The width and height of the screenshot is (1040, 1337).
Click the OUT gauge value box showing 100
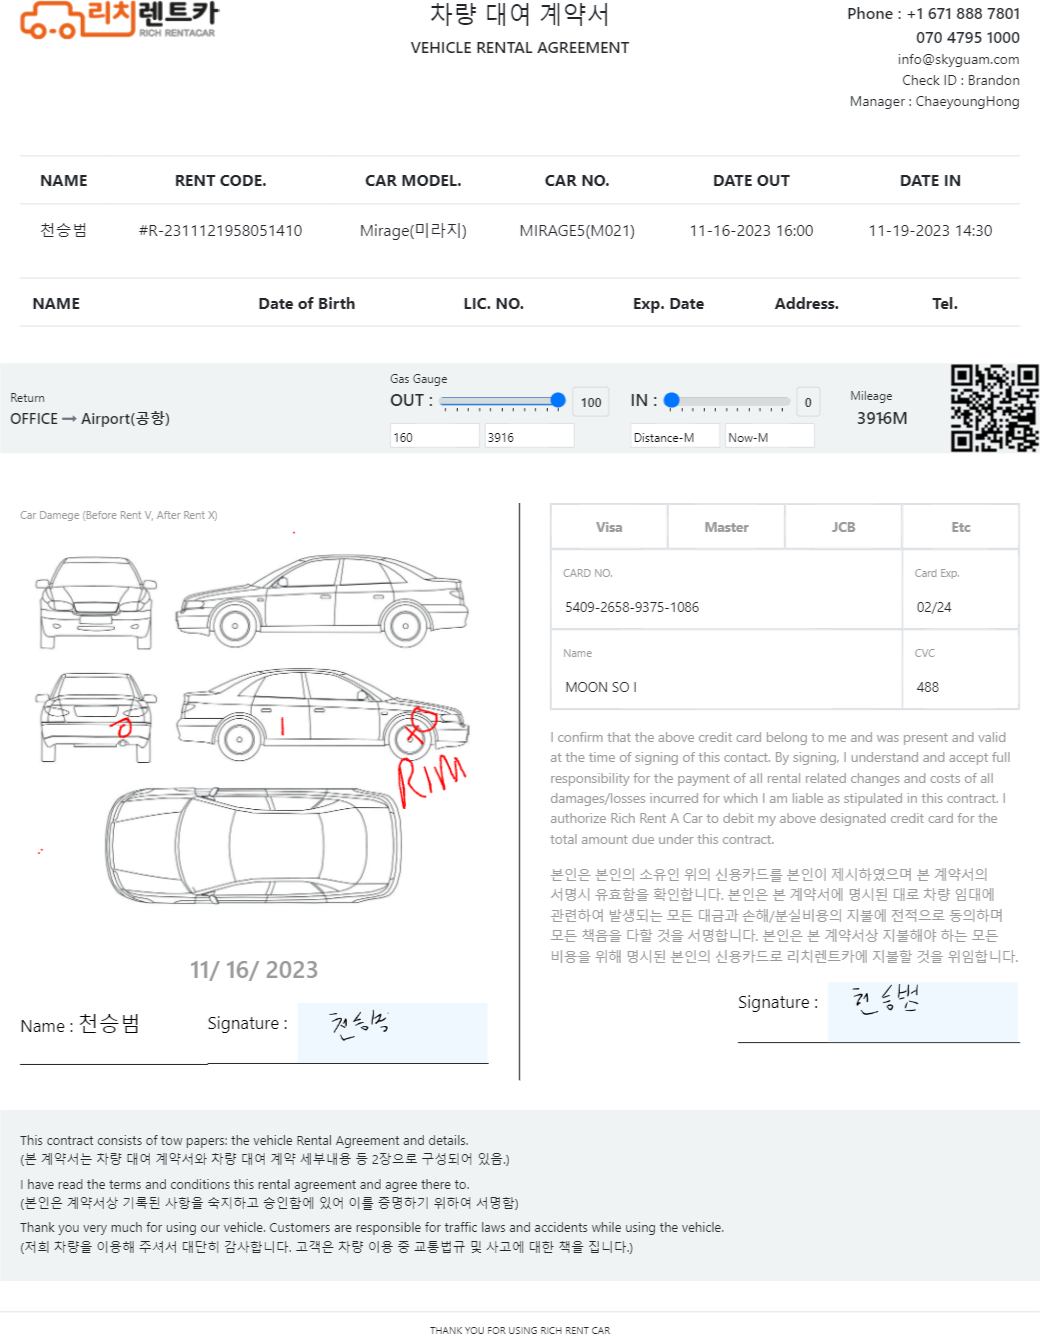tap(591, 402)
